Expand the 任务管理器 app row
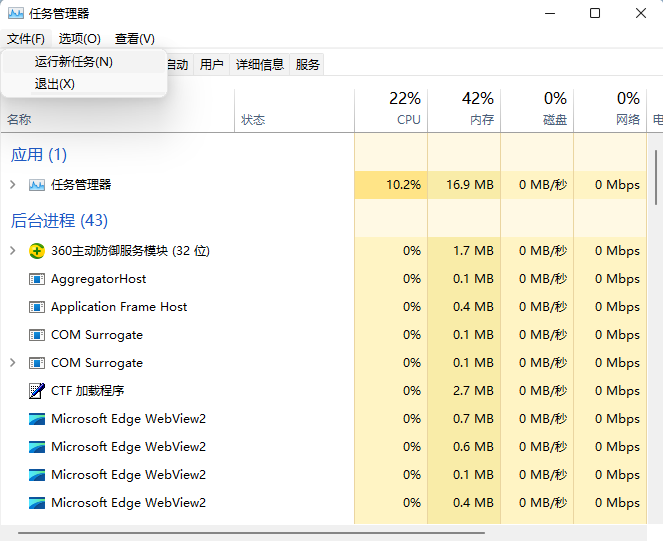663x541 pixels. click(13, 185)
